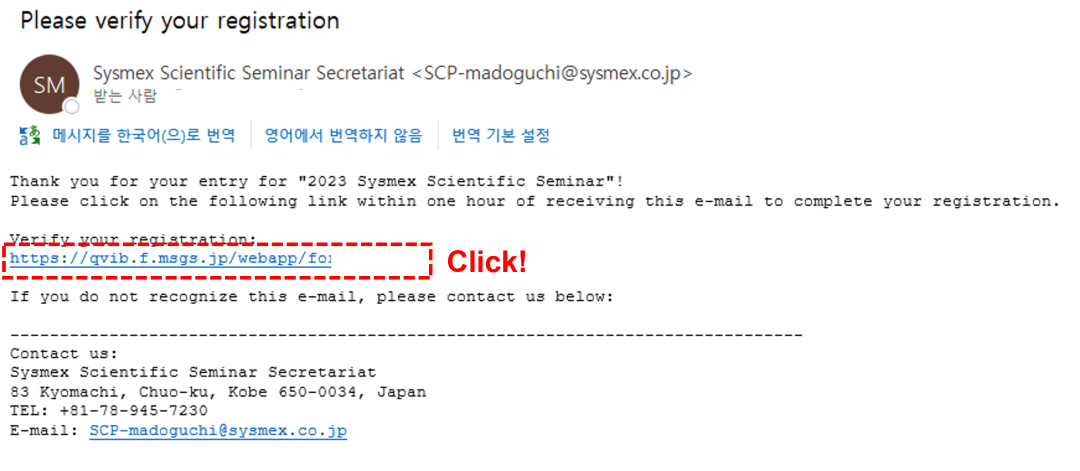This screenshot has height=471, width=1080.
Task: Click the 받는 사람 recipient label
Action: coord(124,96)
